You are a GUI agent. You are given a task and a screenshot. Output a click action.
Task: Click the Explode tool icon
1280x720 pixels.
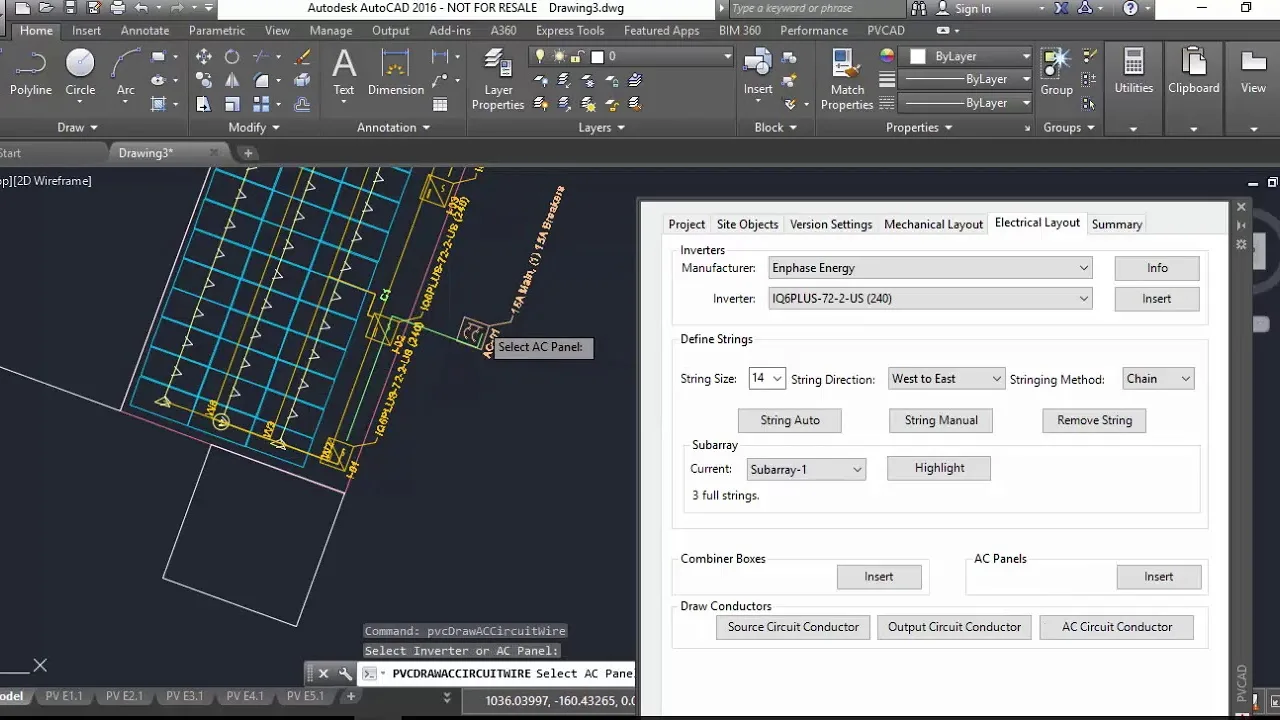coord(301,80)
